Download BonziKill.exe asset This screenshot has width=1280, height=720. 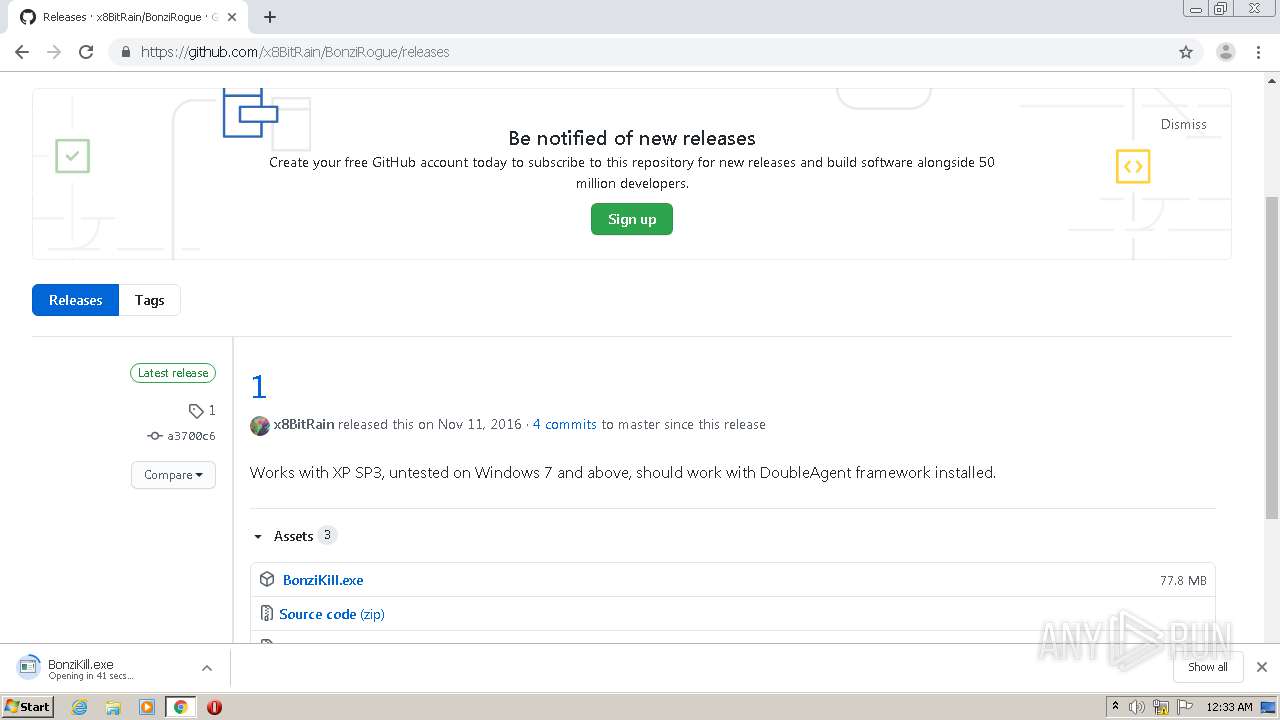323,580
